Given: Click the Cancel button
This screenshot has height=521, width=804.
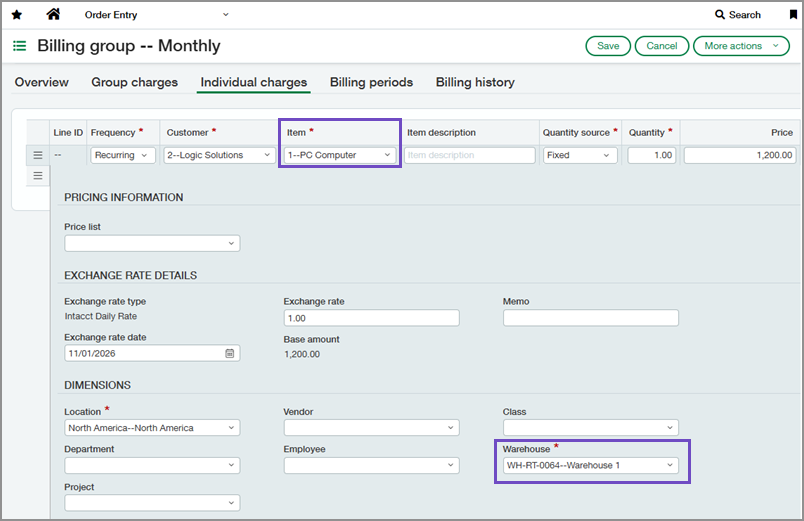Looking at the screenshot, I should coord(661,46).
